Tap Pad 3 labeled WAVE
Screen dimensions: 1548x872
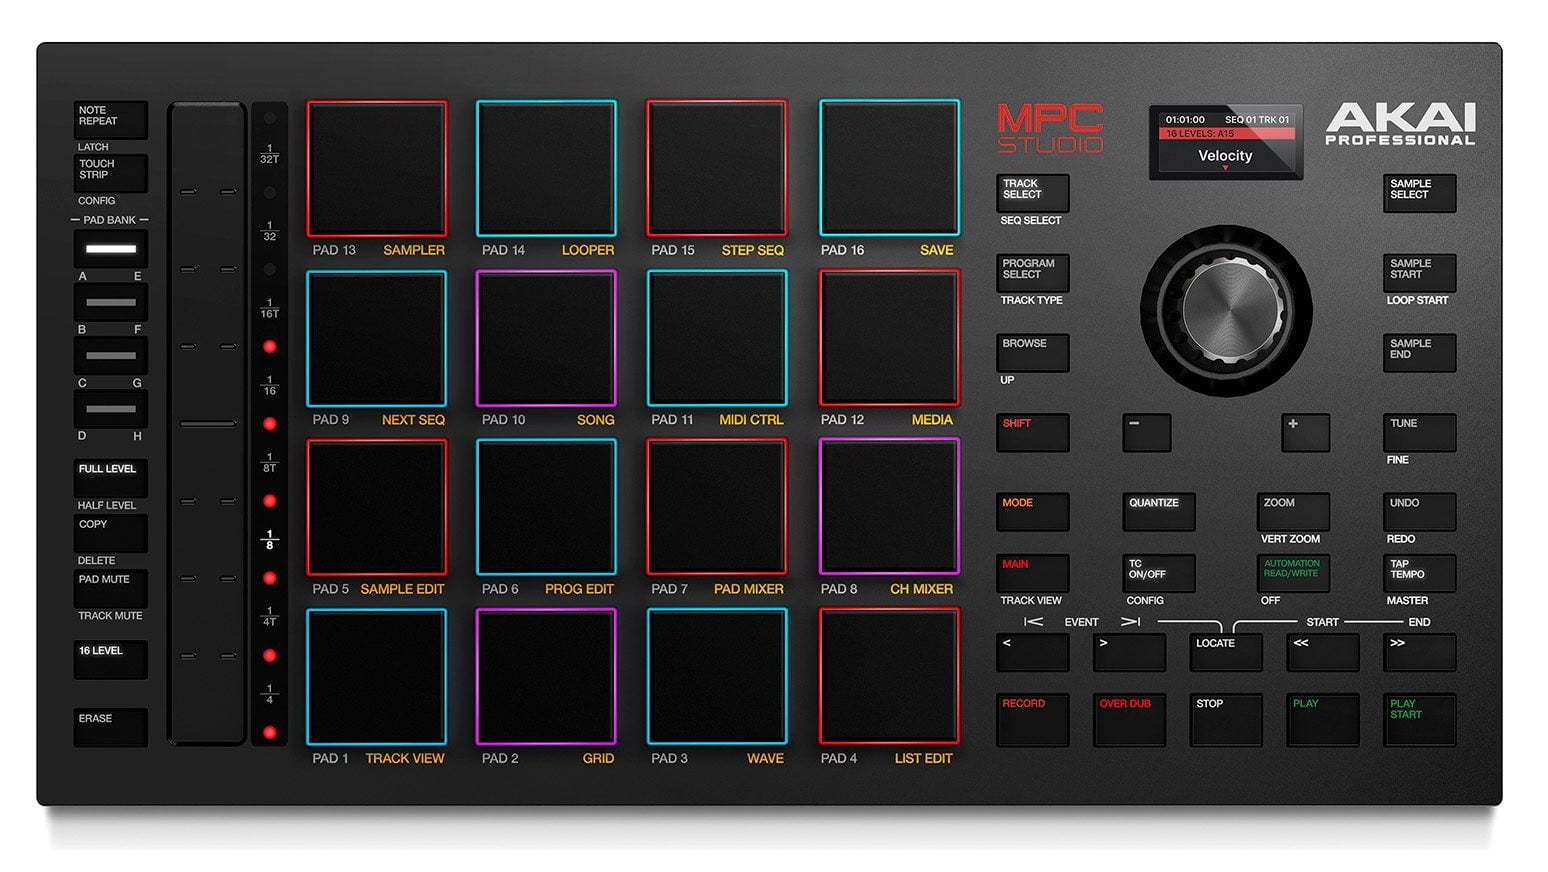(x=716, y=677)
